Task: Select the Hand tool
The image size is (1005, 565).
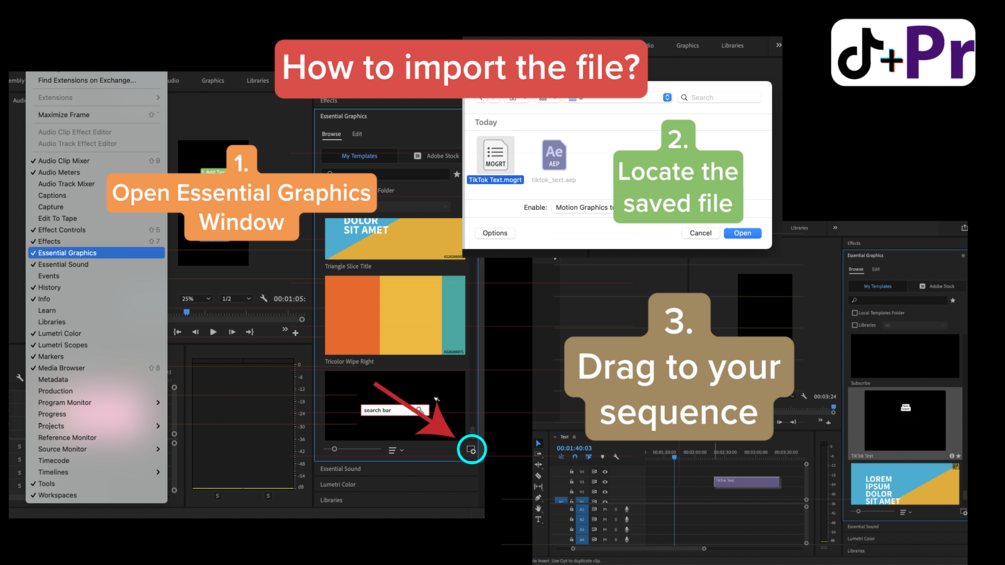Action: tap(538, 509)
